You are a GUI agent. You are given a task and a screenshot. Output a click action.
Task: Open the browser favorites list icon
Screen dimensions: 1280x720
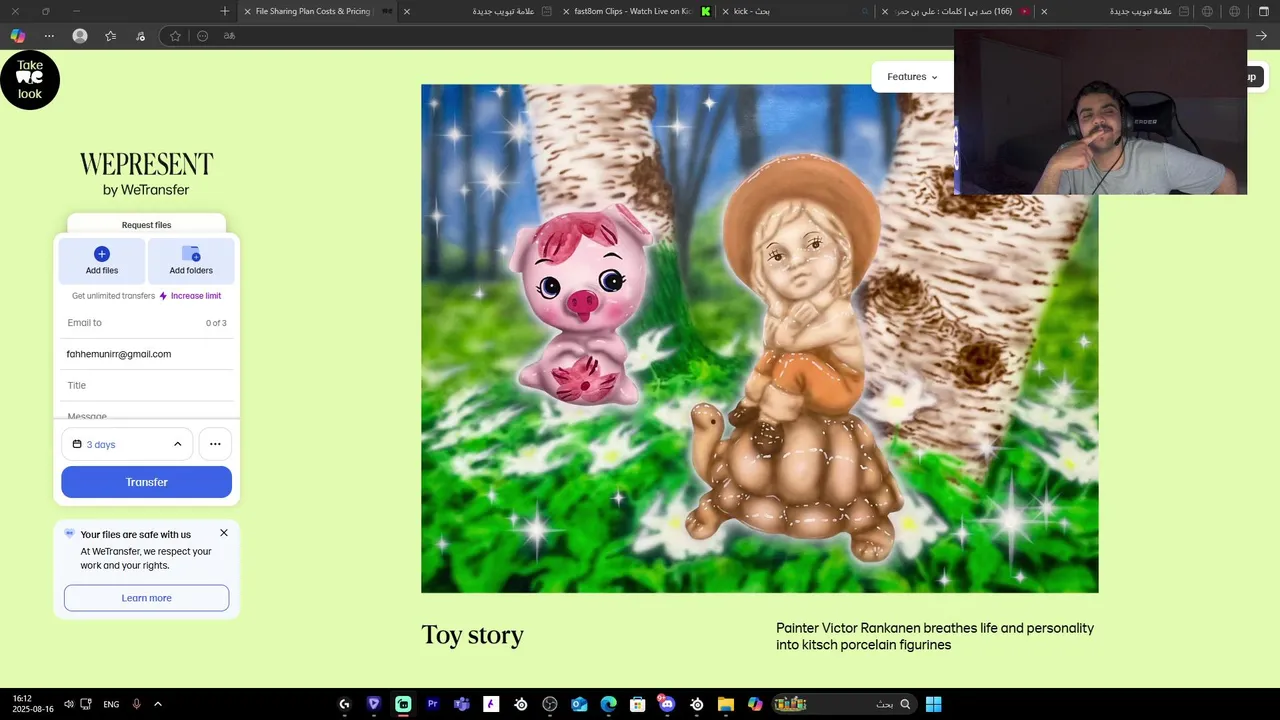coord(110,36)
